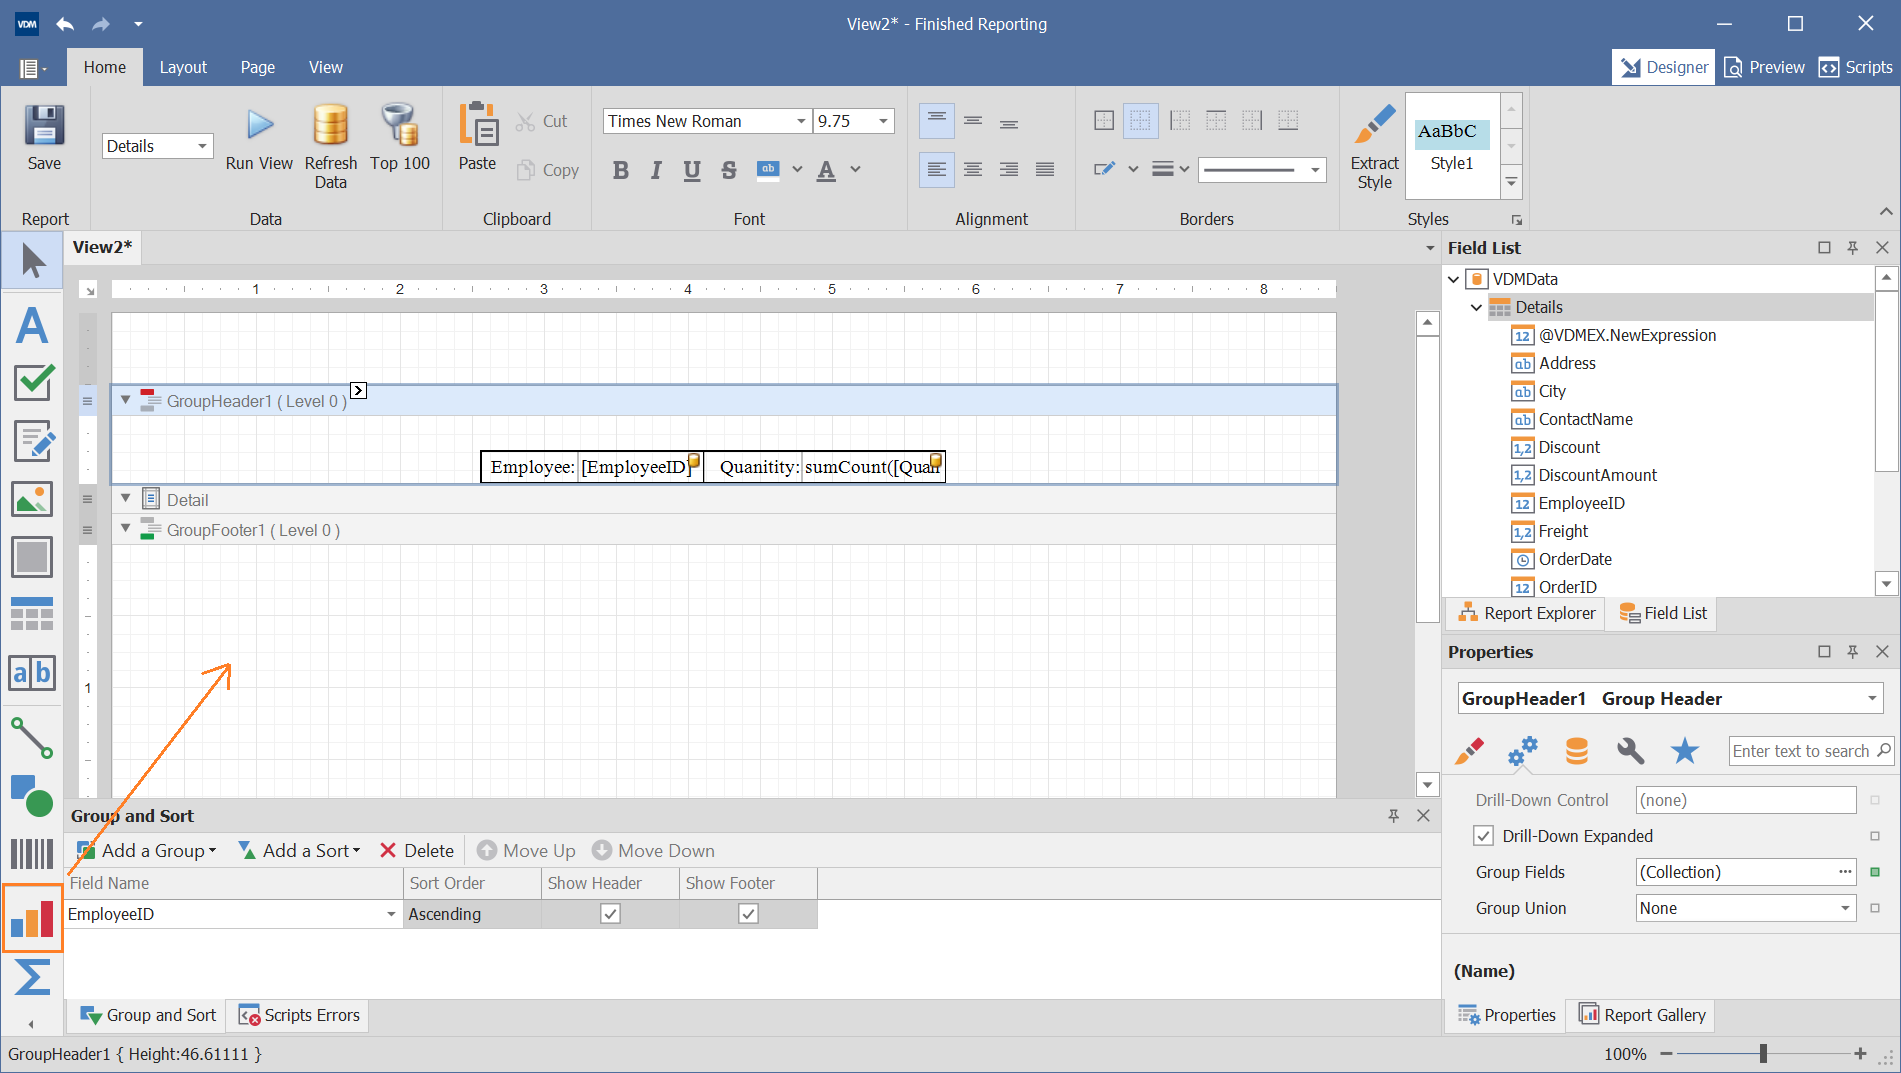The height and width of the screenshot is (1073, 1901).
Task: Open the Page ribbon tab
Action: 257,67
